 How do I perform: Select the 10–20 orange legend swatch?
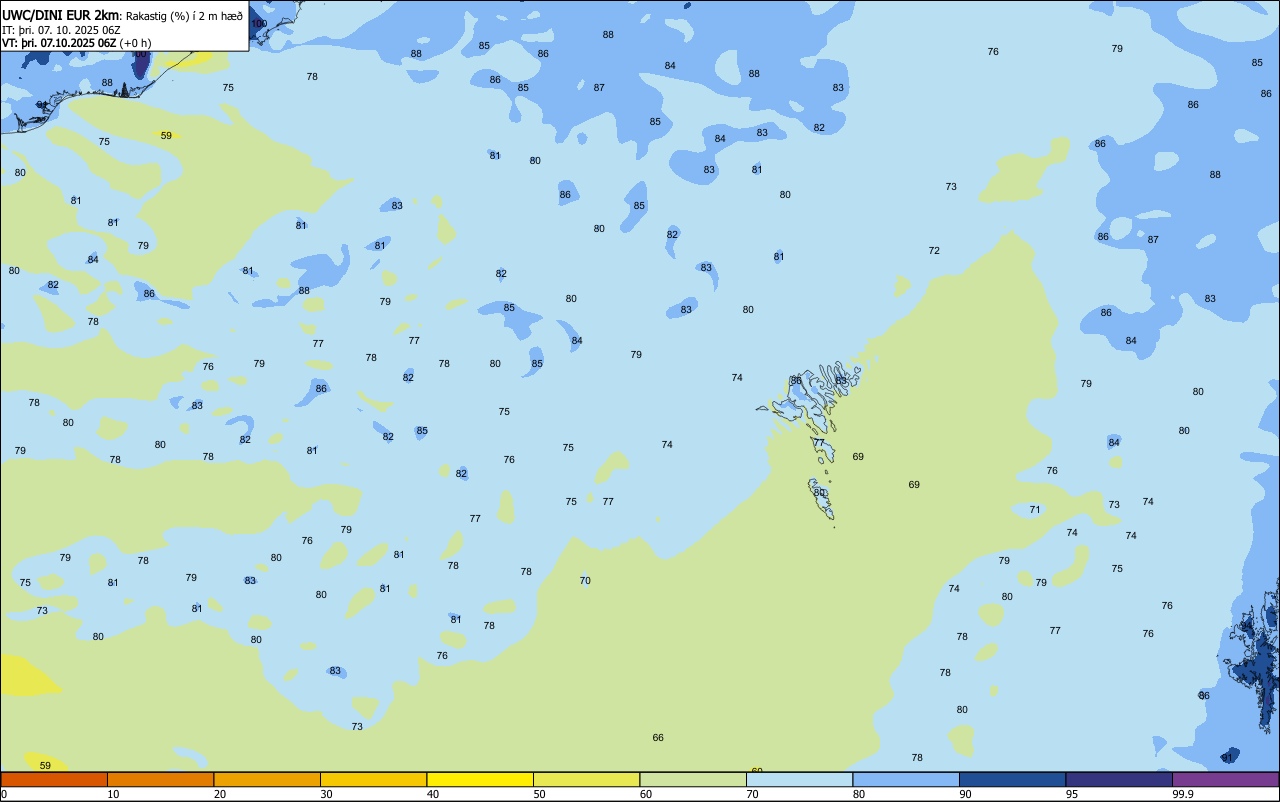pyautogui.click(x=160, y=779)
